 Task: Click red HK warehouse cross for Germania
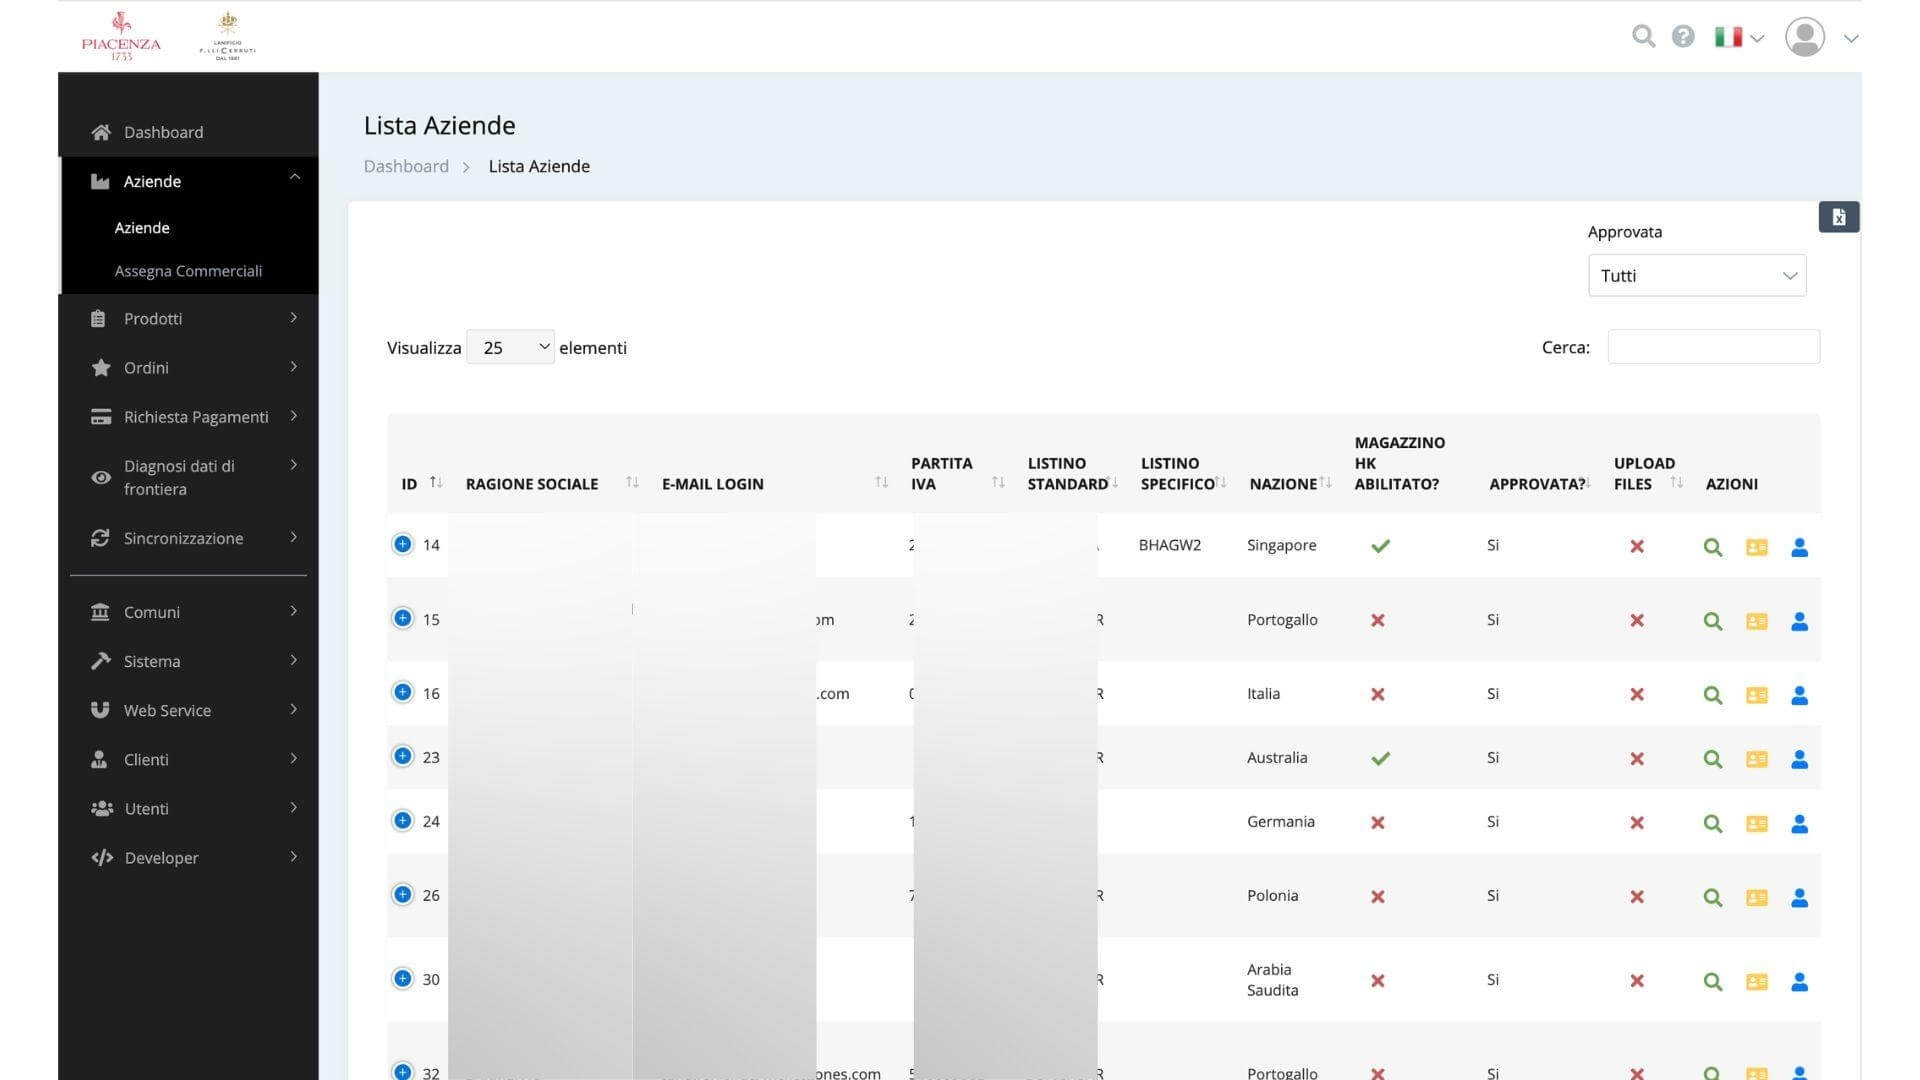coord(1377,822)
